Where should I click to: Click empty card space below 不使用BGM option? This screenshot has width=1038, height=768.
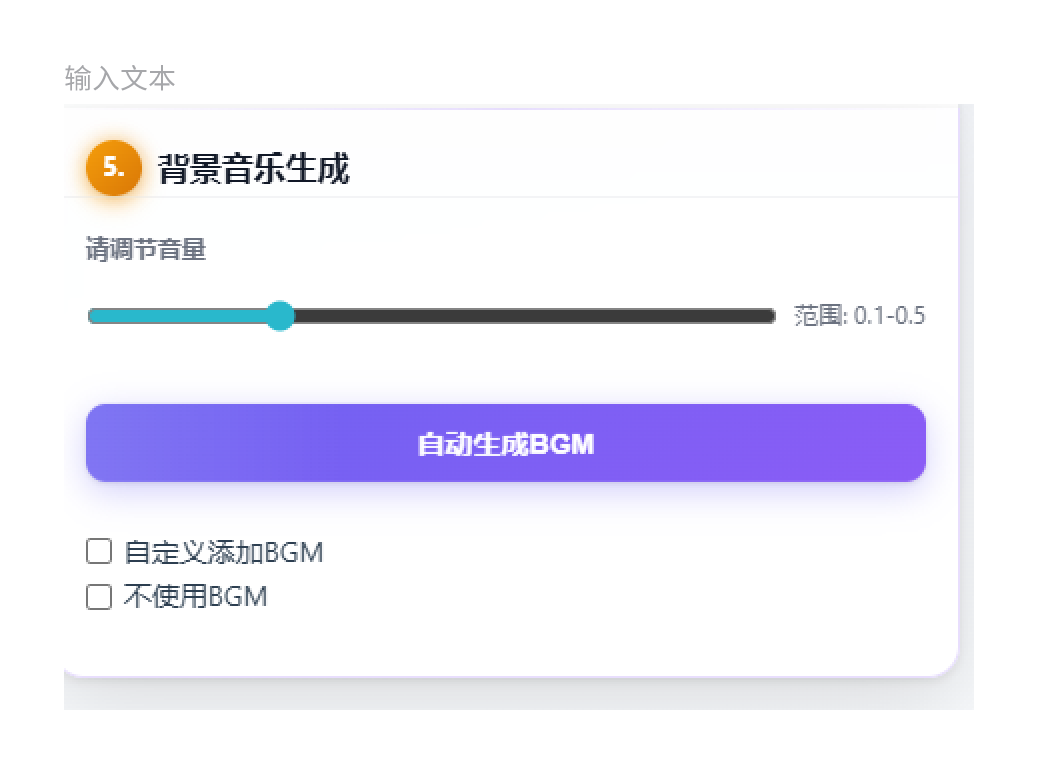click(500, 640)
